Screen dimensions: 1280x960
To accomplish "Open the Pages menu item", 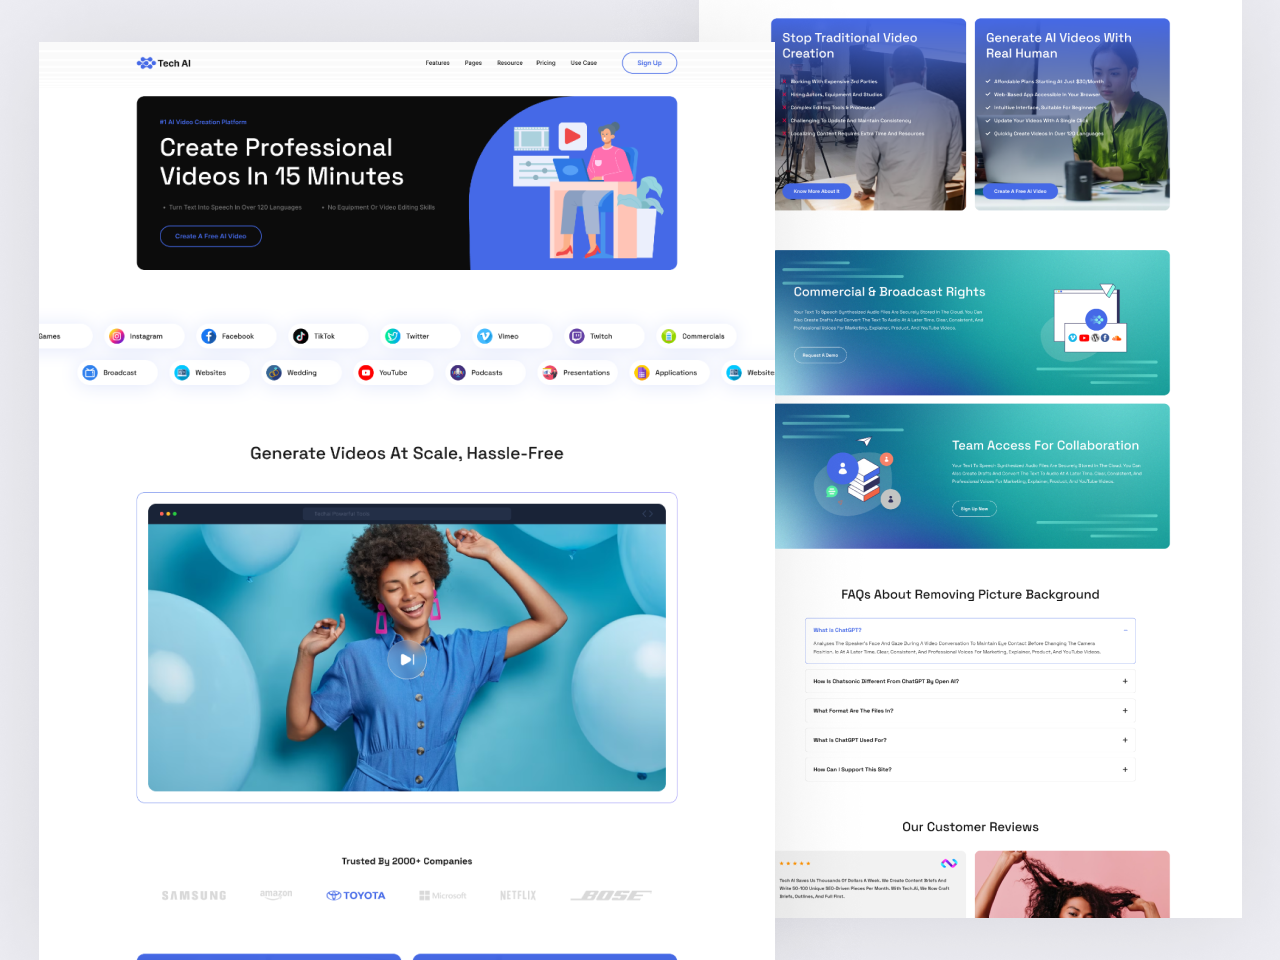I will tap(473, 63).
